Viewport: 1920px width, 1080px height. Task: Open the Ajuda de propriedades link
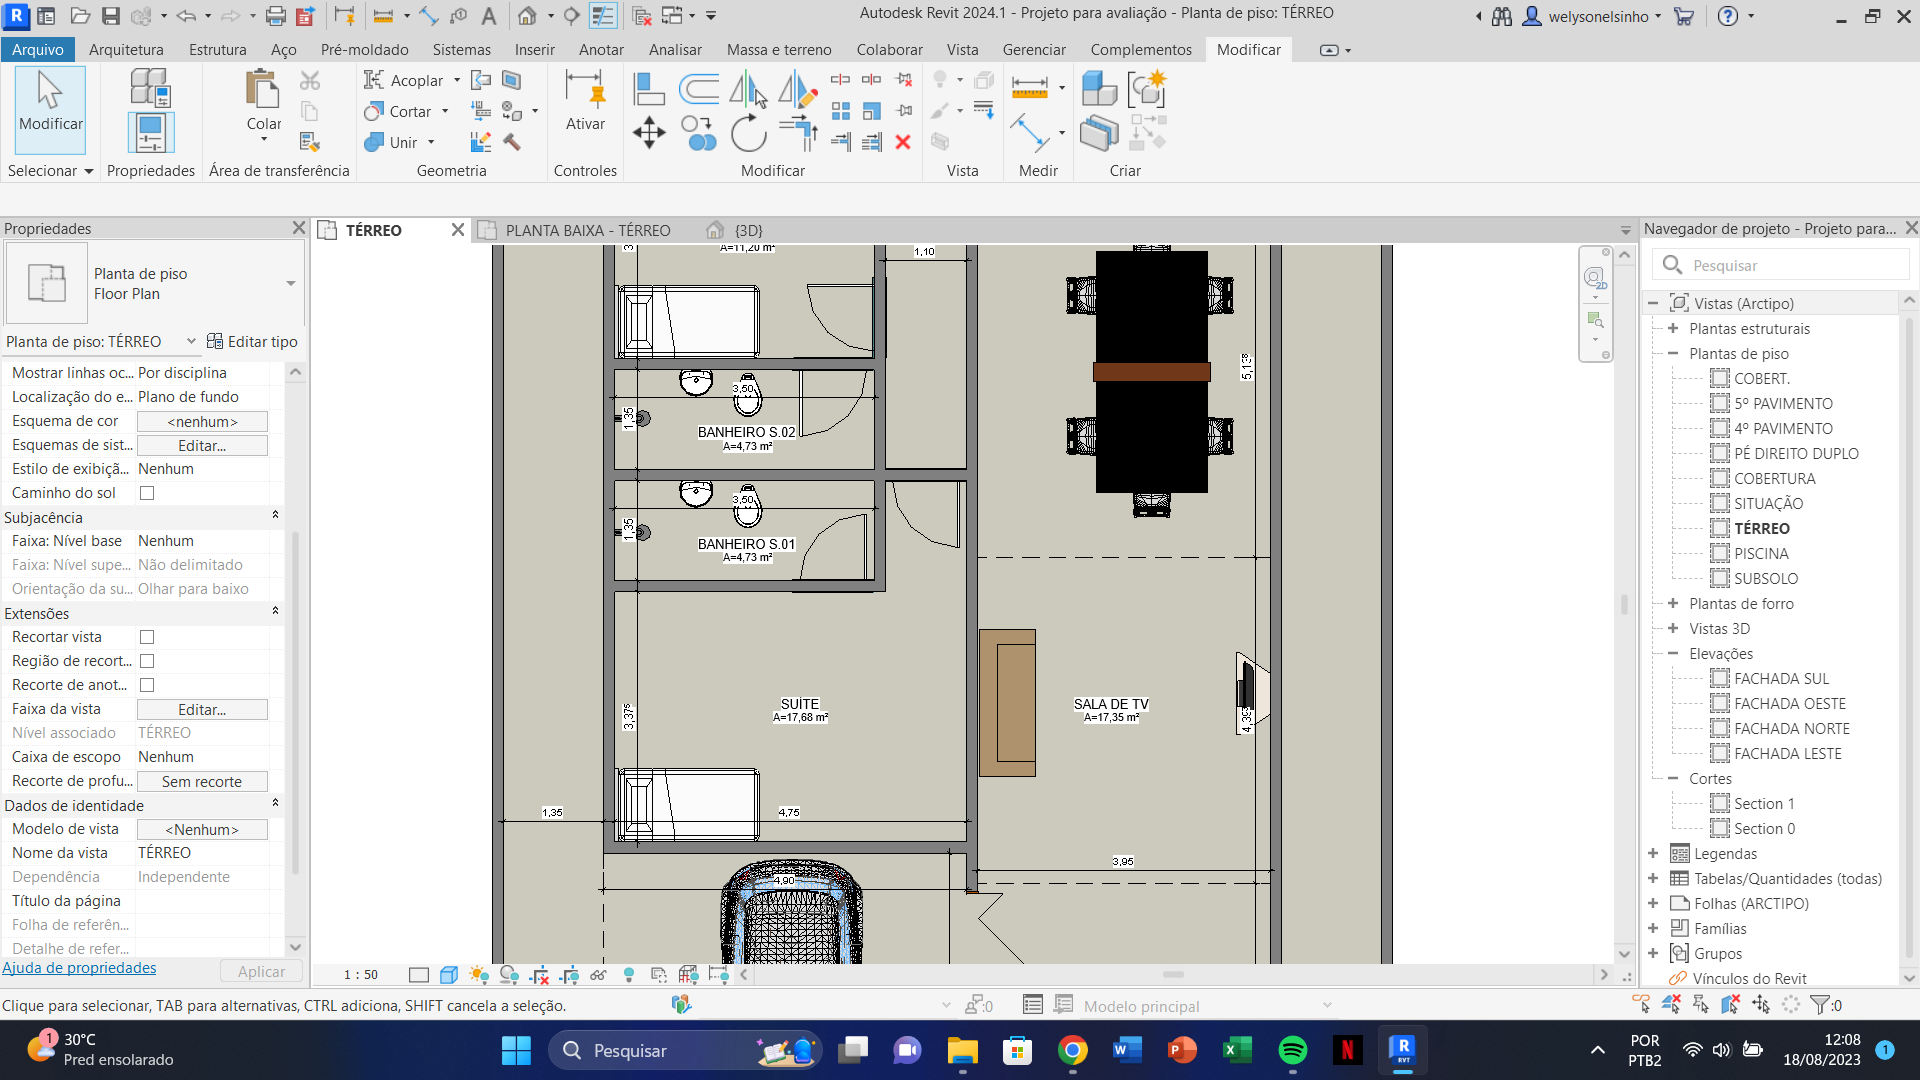(x=79, y=968)
